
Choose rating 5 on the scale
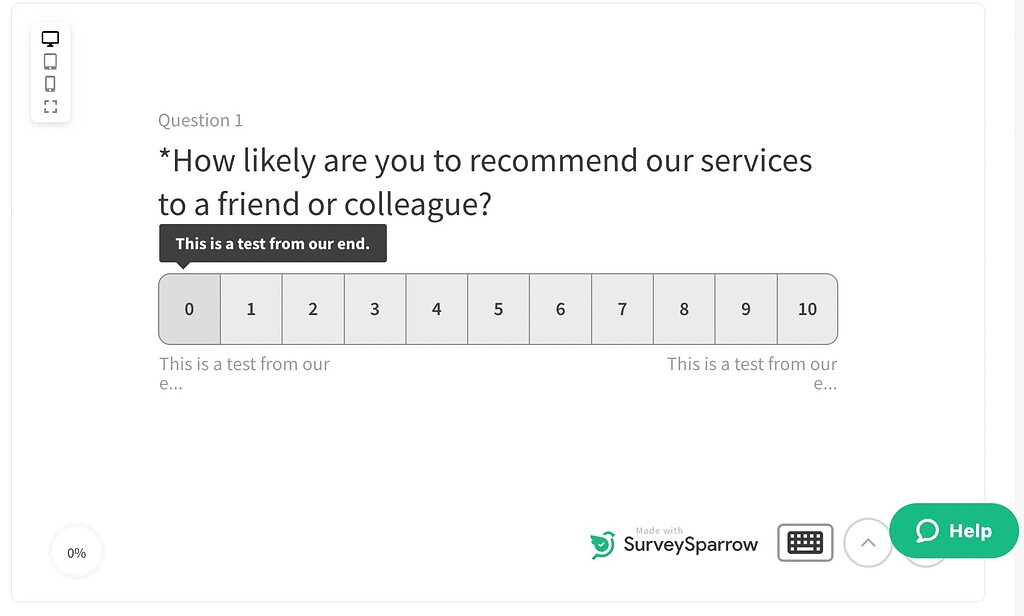(x=498, y=309)
